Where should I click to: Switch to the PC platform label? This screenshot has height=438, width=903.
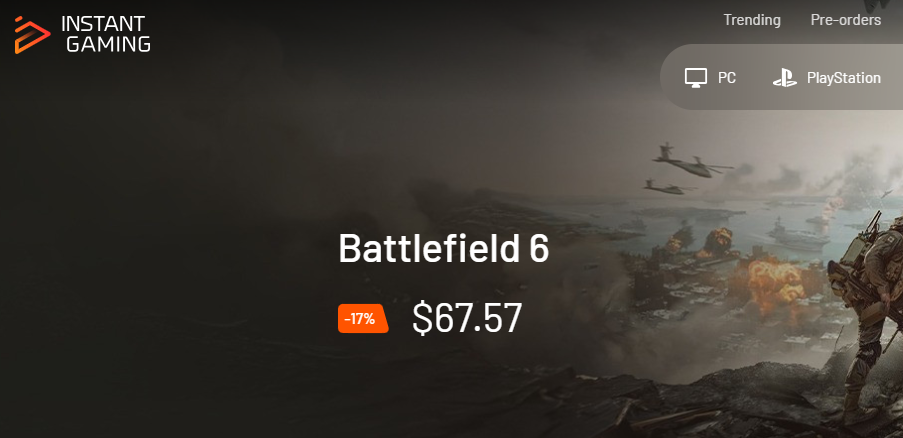point(727,78)
